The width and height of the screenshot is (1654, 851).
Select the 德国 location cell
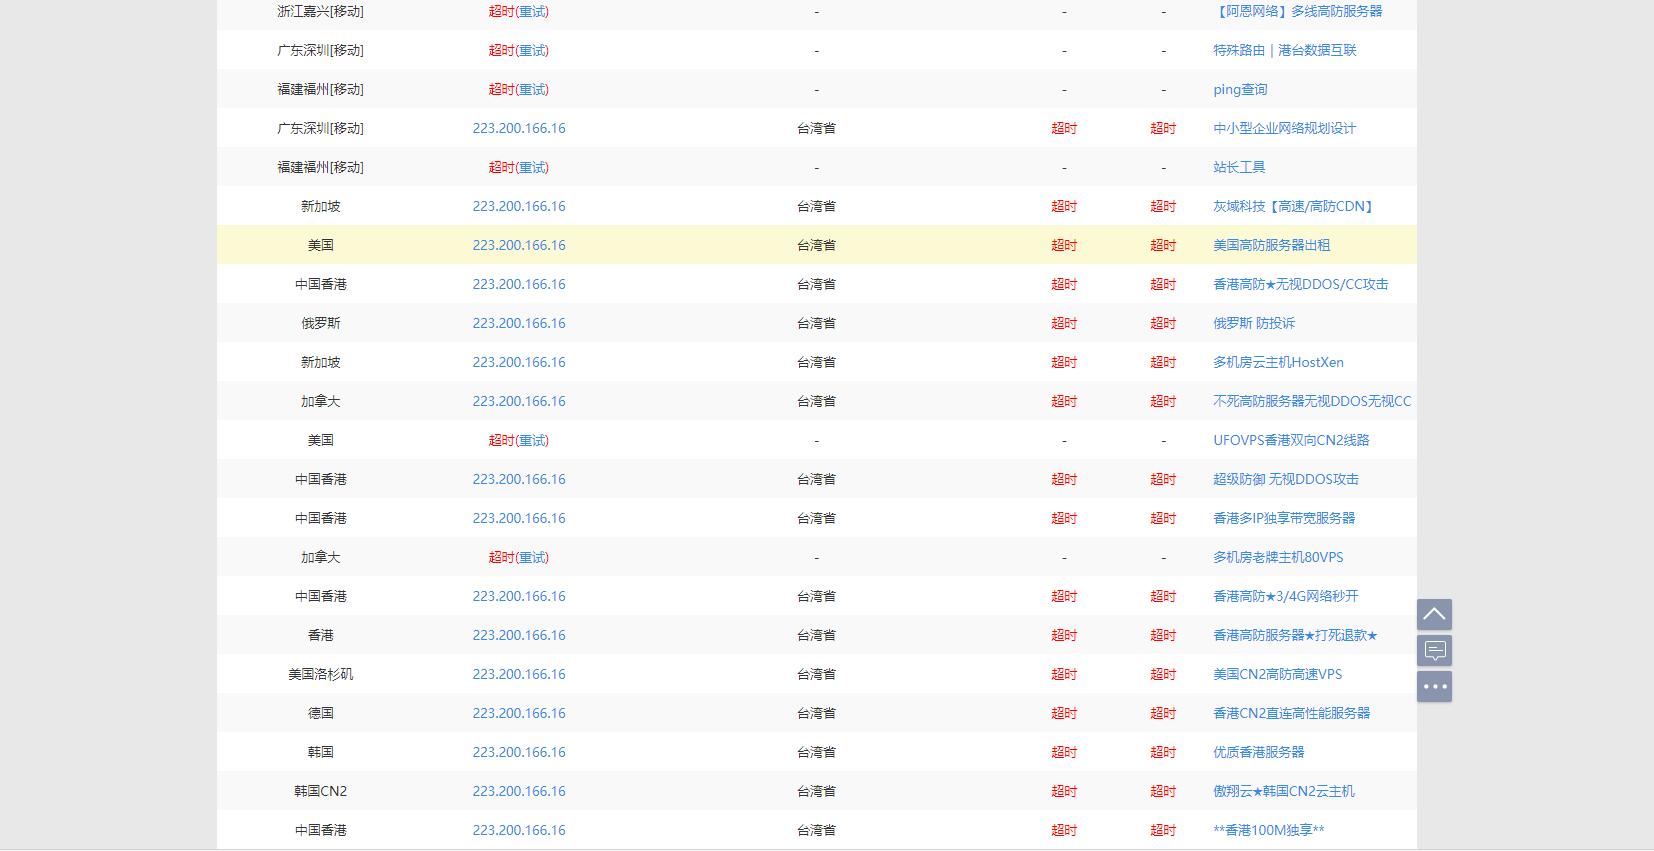pos(320,713)
